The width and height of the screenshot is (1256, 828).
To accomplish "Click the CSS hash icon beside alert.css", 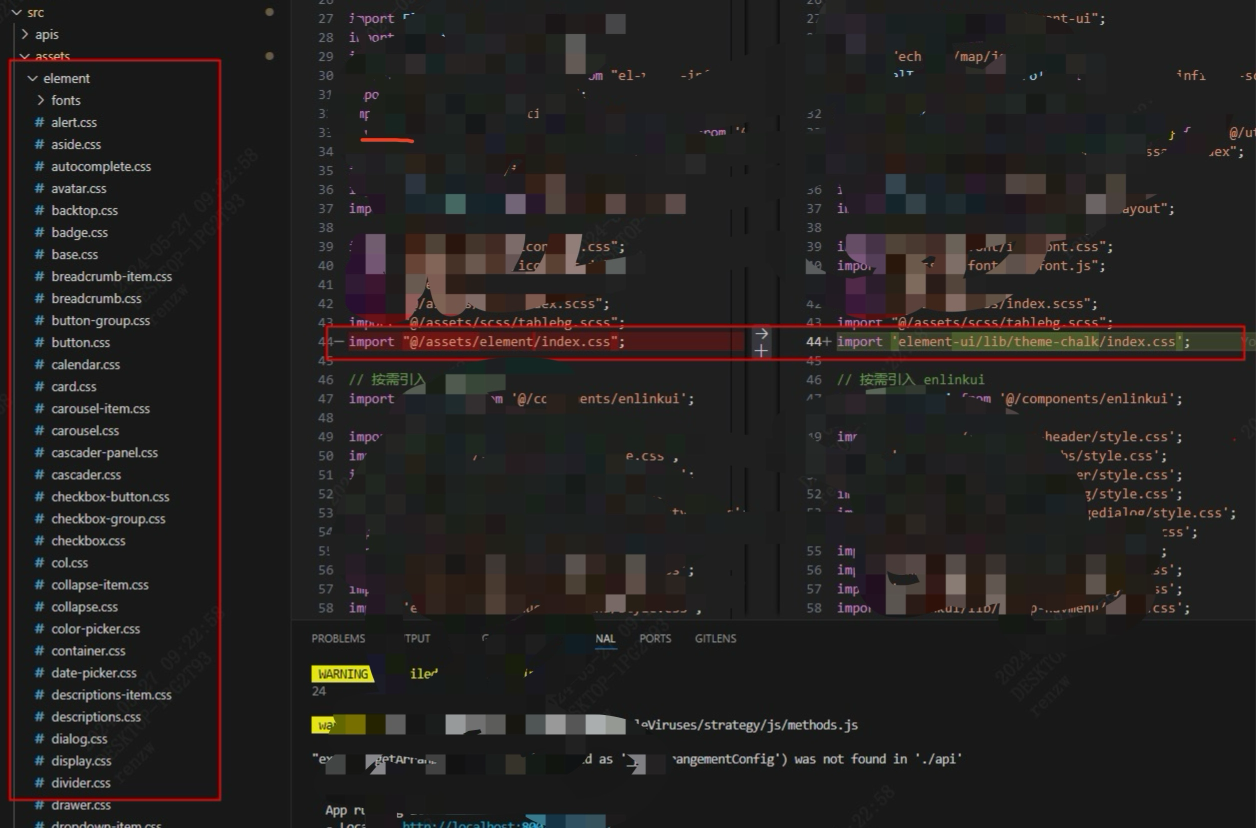I will point(40,123).
